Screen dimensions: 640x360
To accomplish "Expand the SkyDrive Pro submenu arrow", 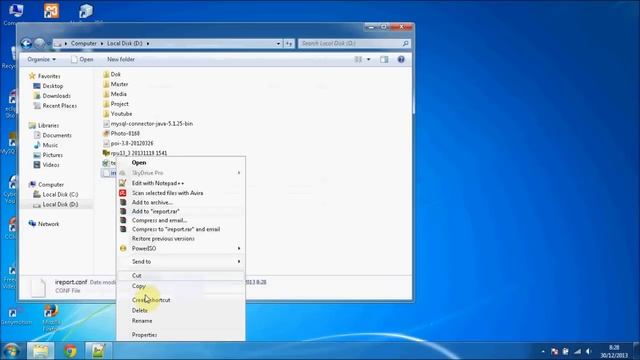I will (239, 173).
